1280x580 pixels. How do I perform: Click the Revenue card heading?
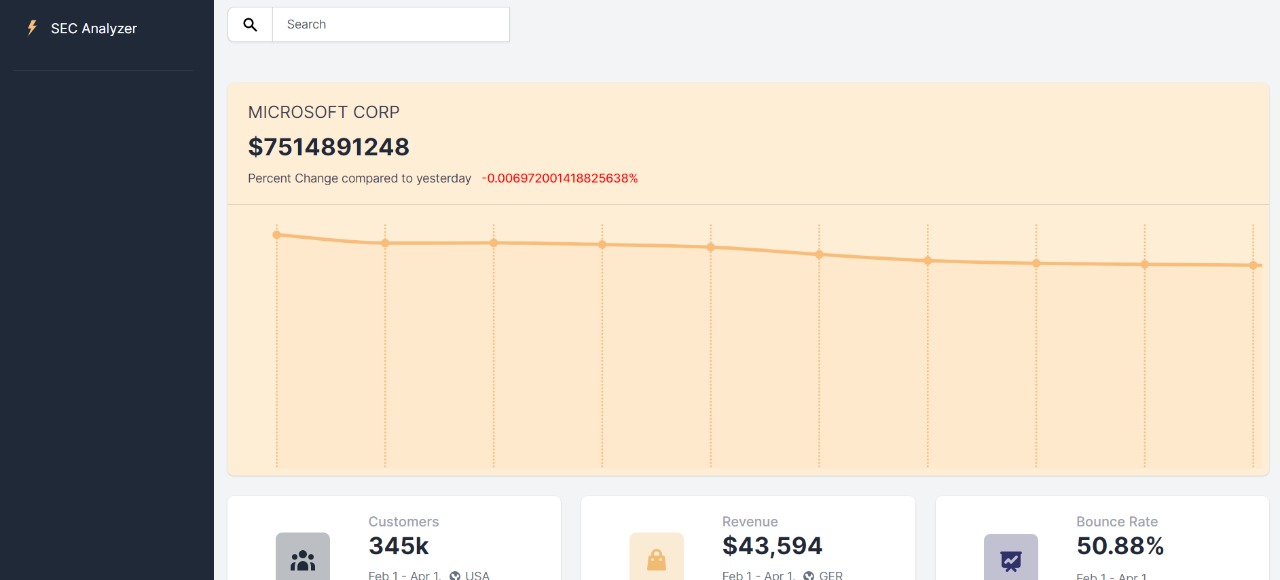click(750, 522)
